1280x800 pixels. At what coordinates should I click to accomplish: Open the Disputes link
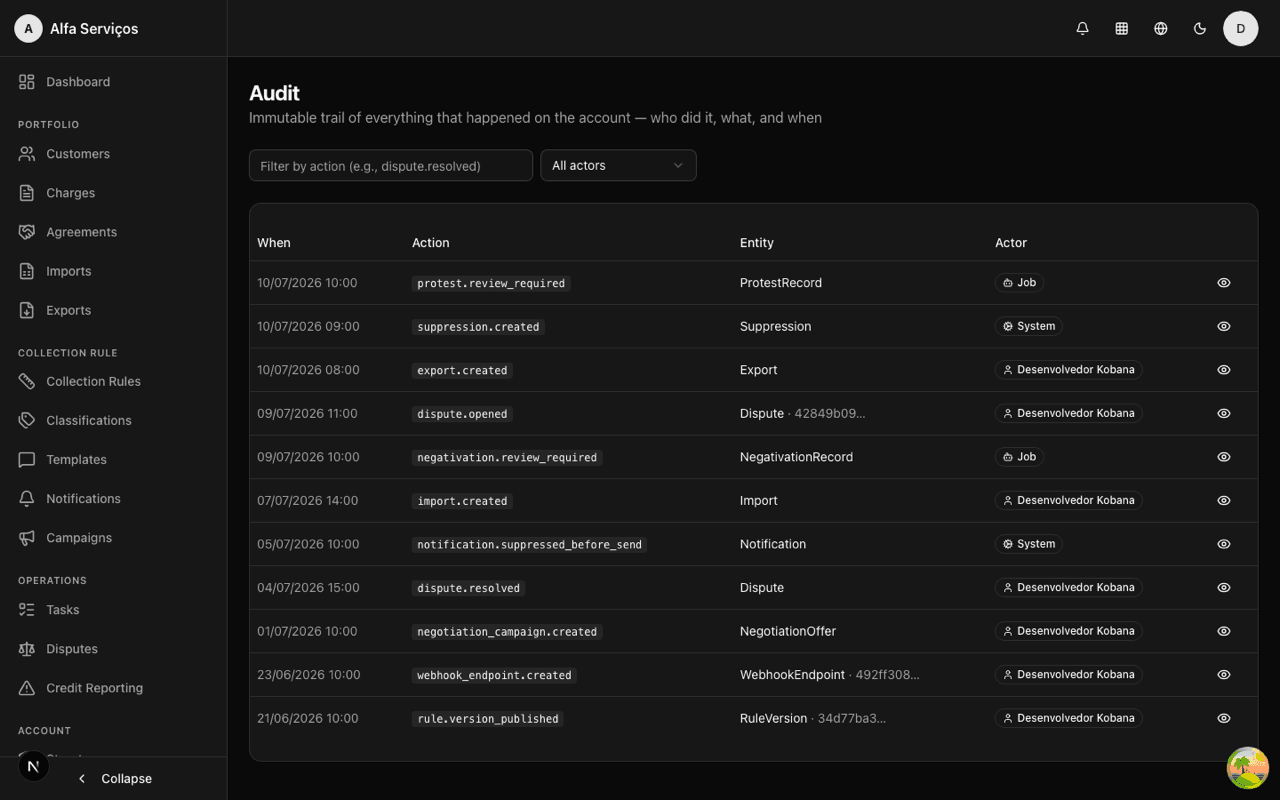click(x=113, y=649)
